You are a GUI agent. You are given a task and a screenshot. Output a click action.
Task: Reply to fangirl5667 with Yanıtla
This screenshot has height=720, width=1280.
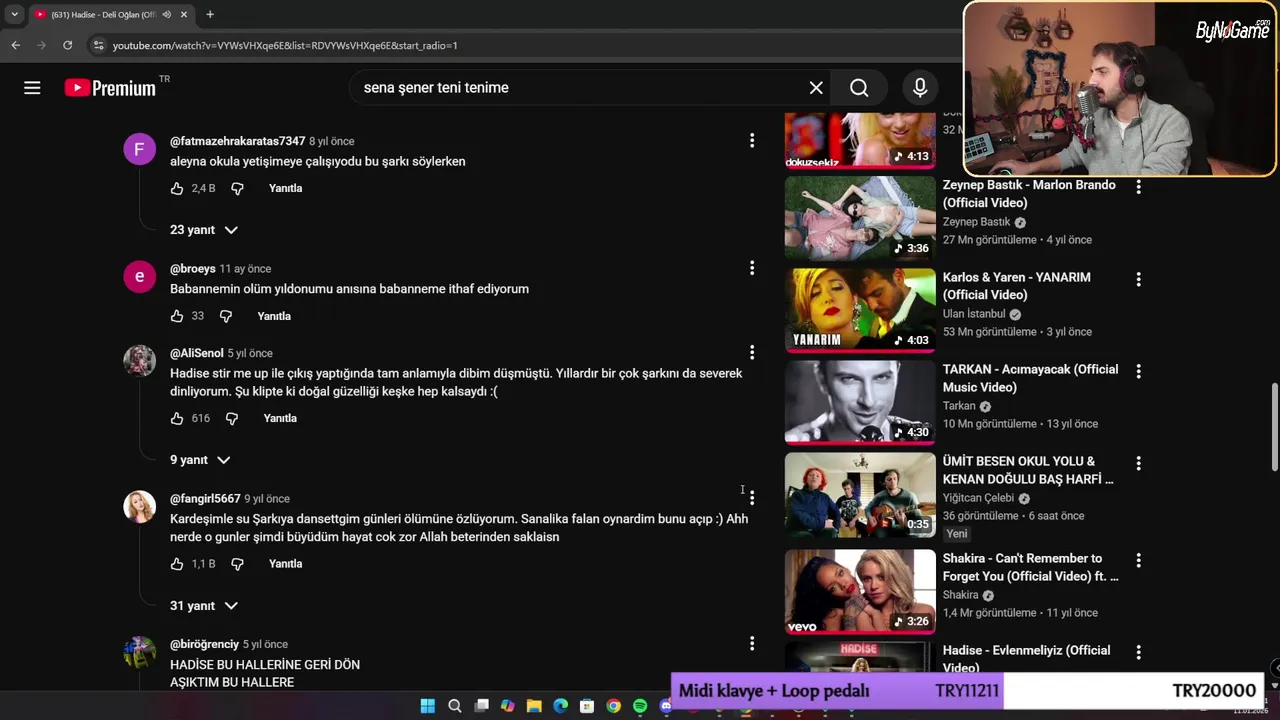click(x=285, y=564)
